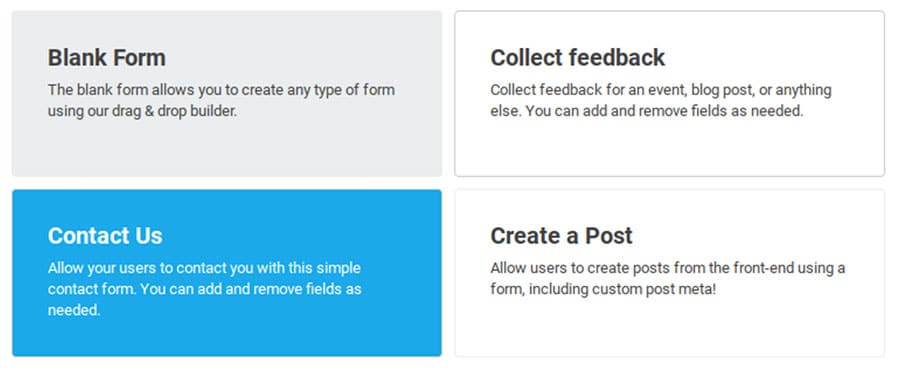900x377 pixels.
Task: Click the "Blank Form" heading
Action: [x=107, y=57]
